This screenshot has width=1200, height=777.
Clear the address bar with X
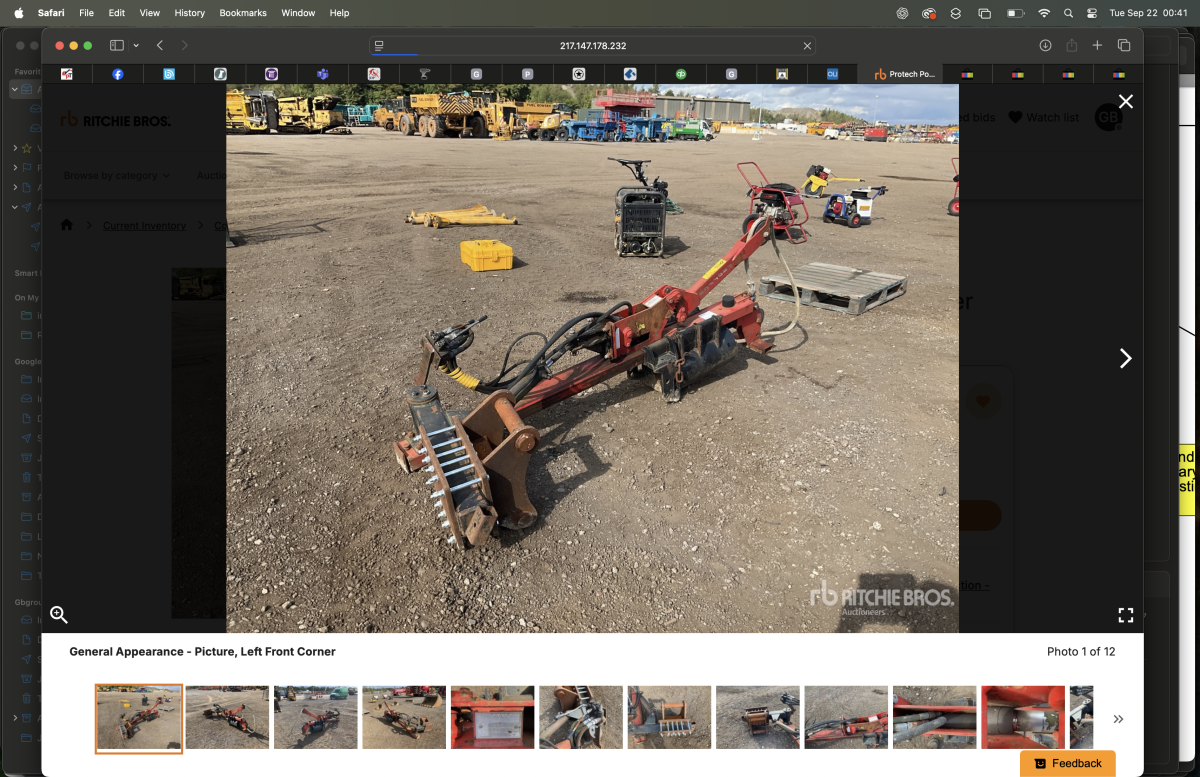[807, 46]
